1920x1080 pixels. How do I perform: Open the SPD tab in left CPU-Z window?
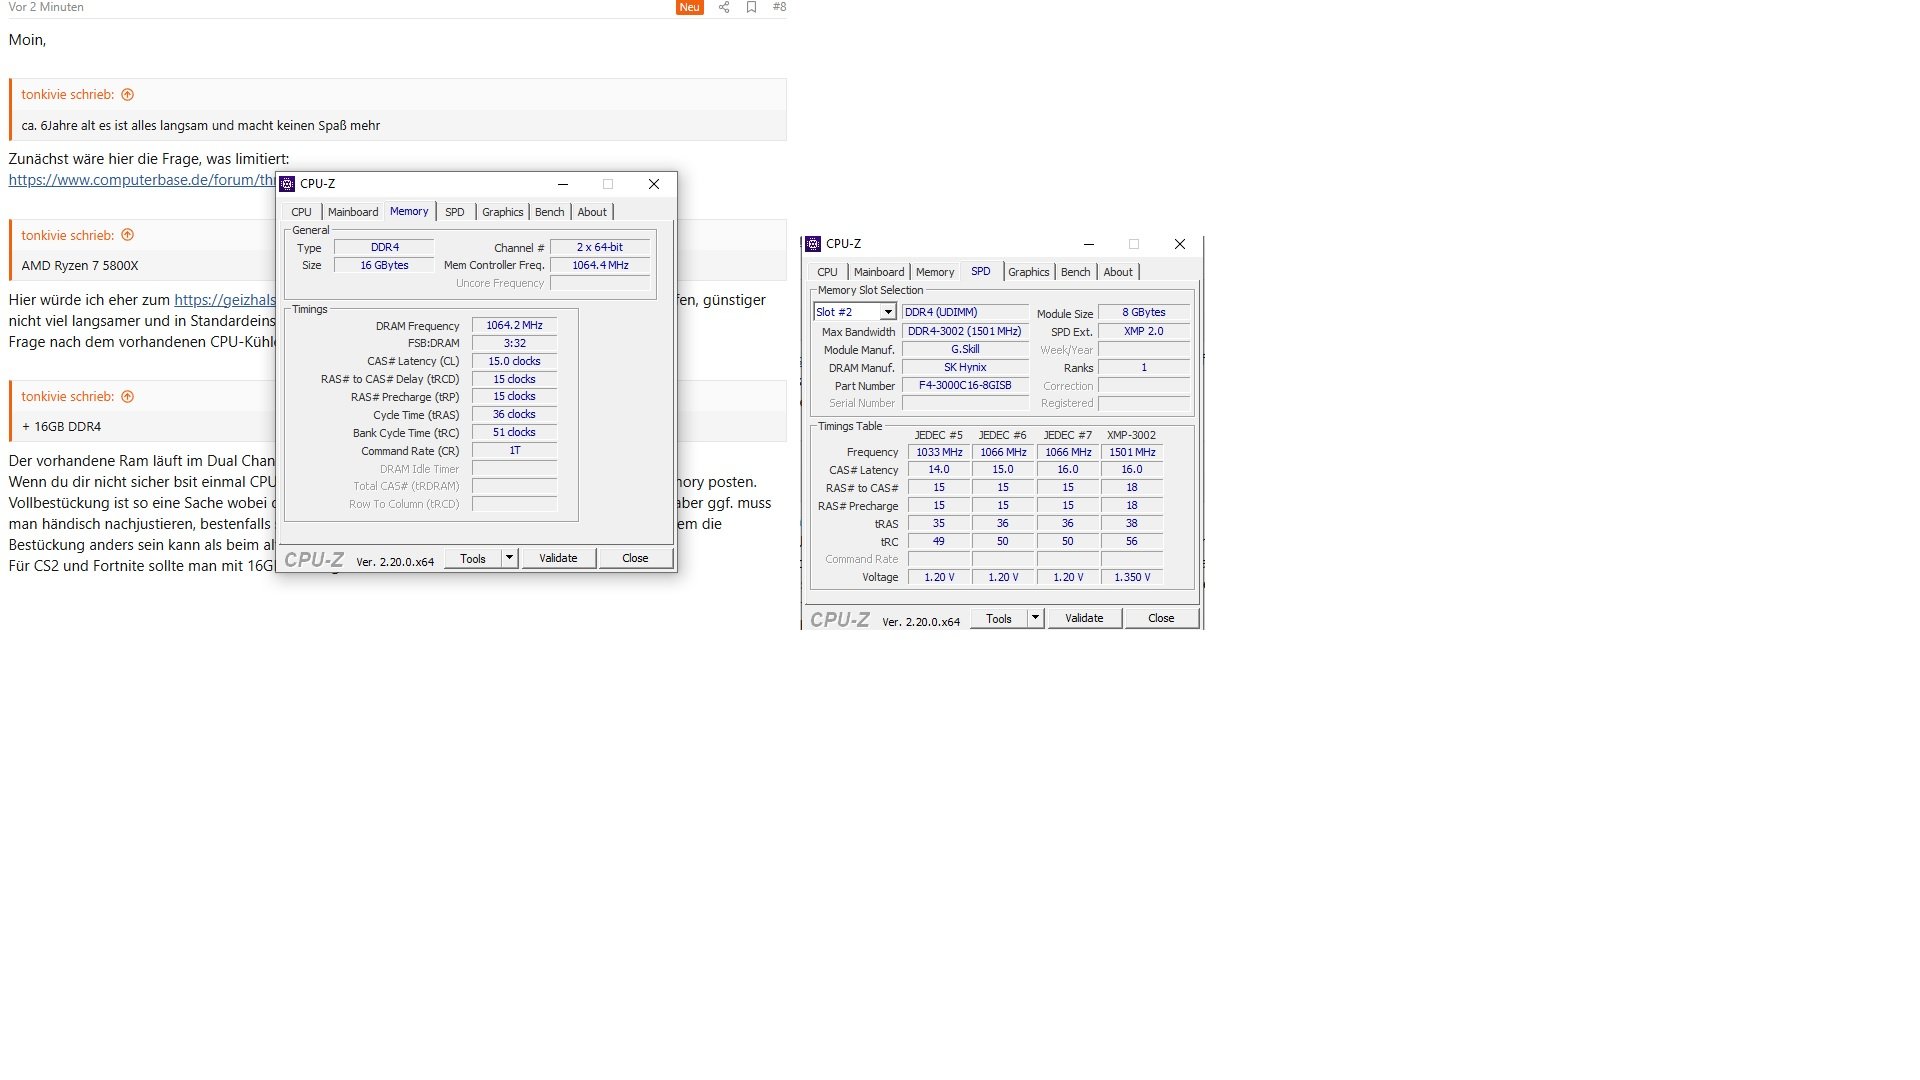tap(455, 212)
